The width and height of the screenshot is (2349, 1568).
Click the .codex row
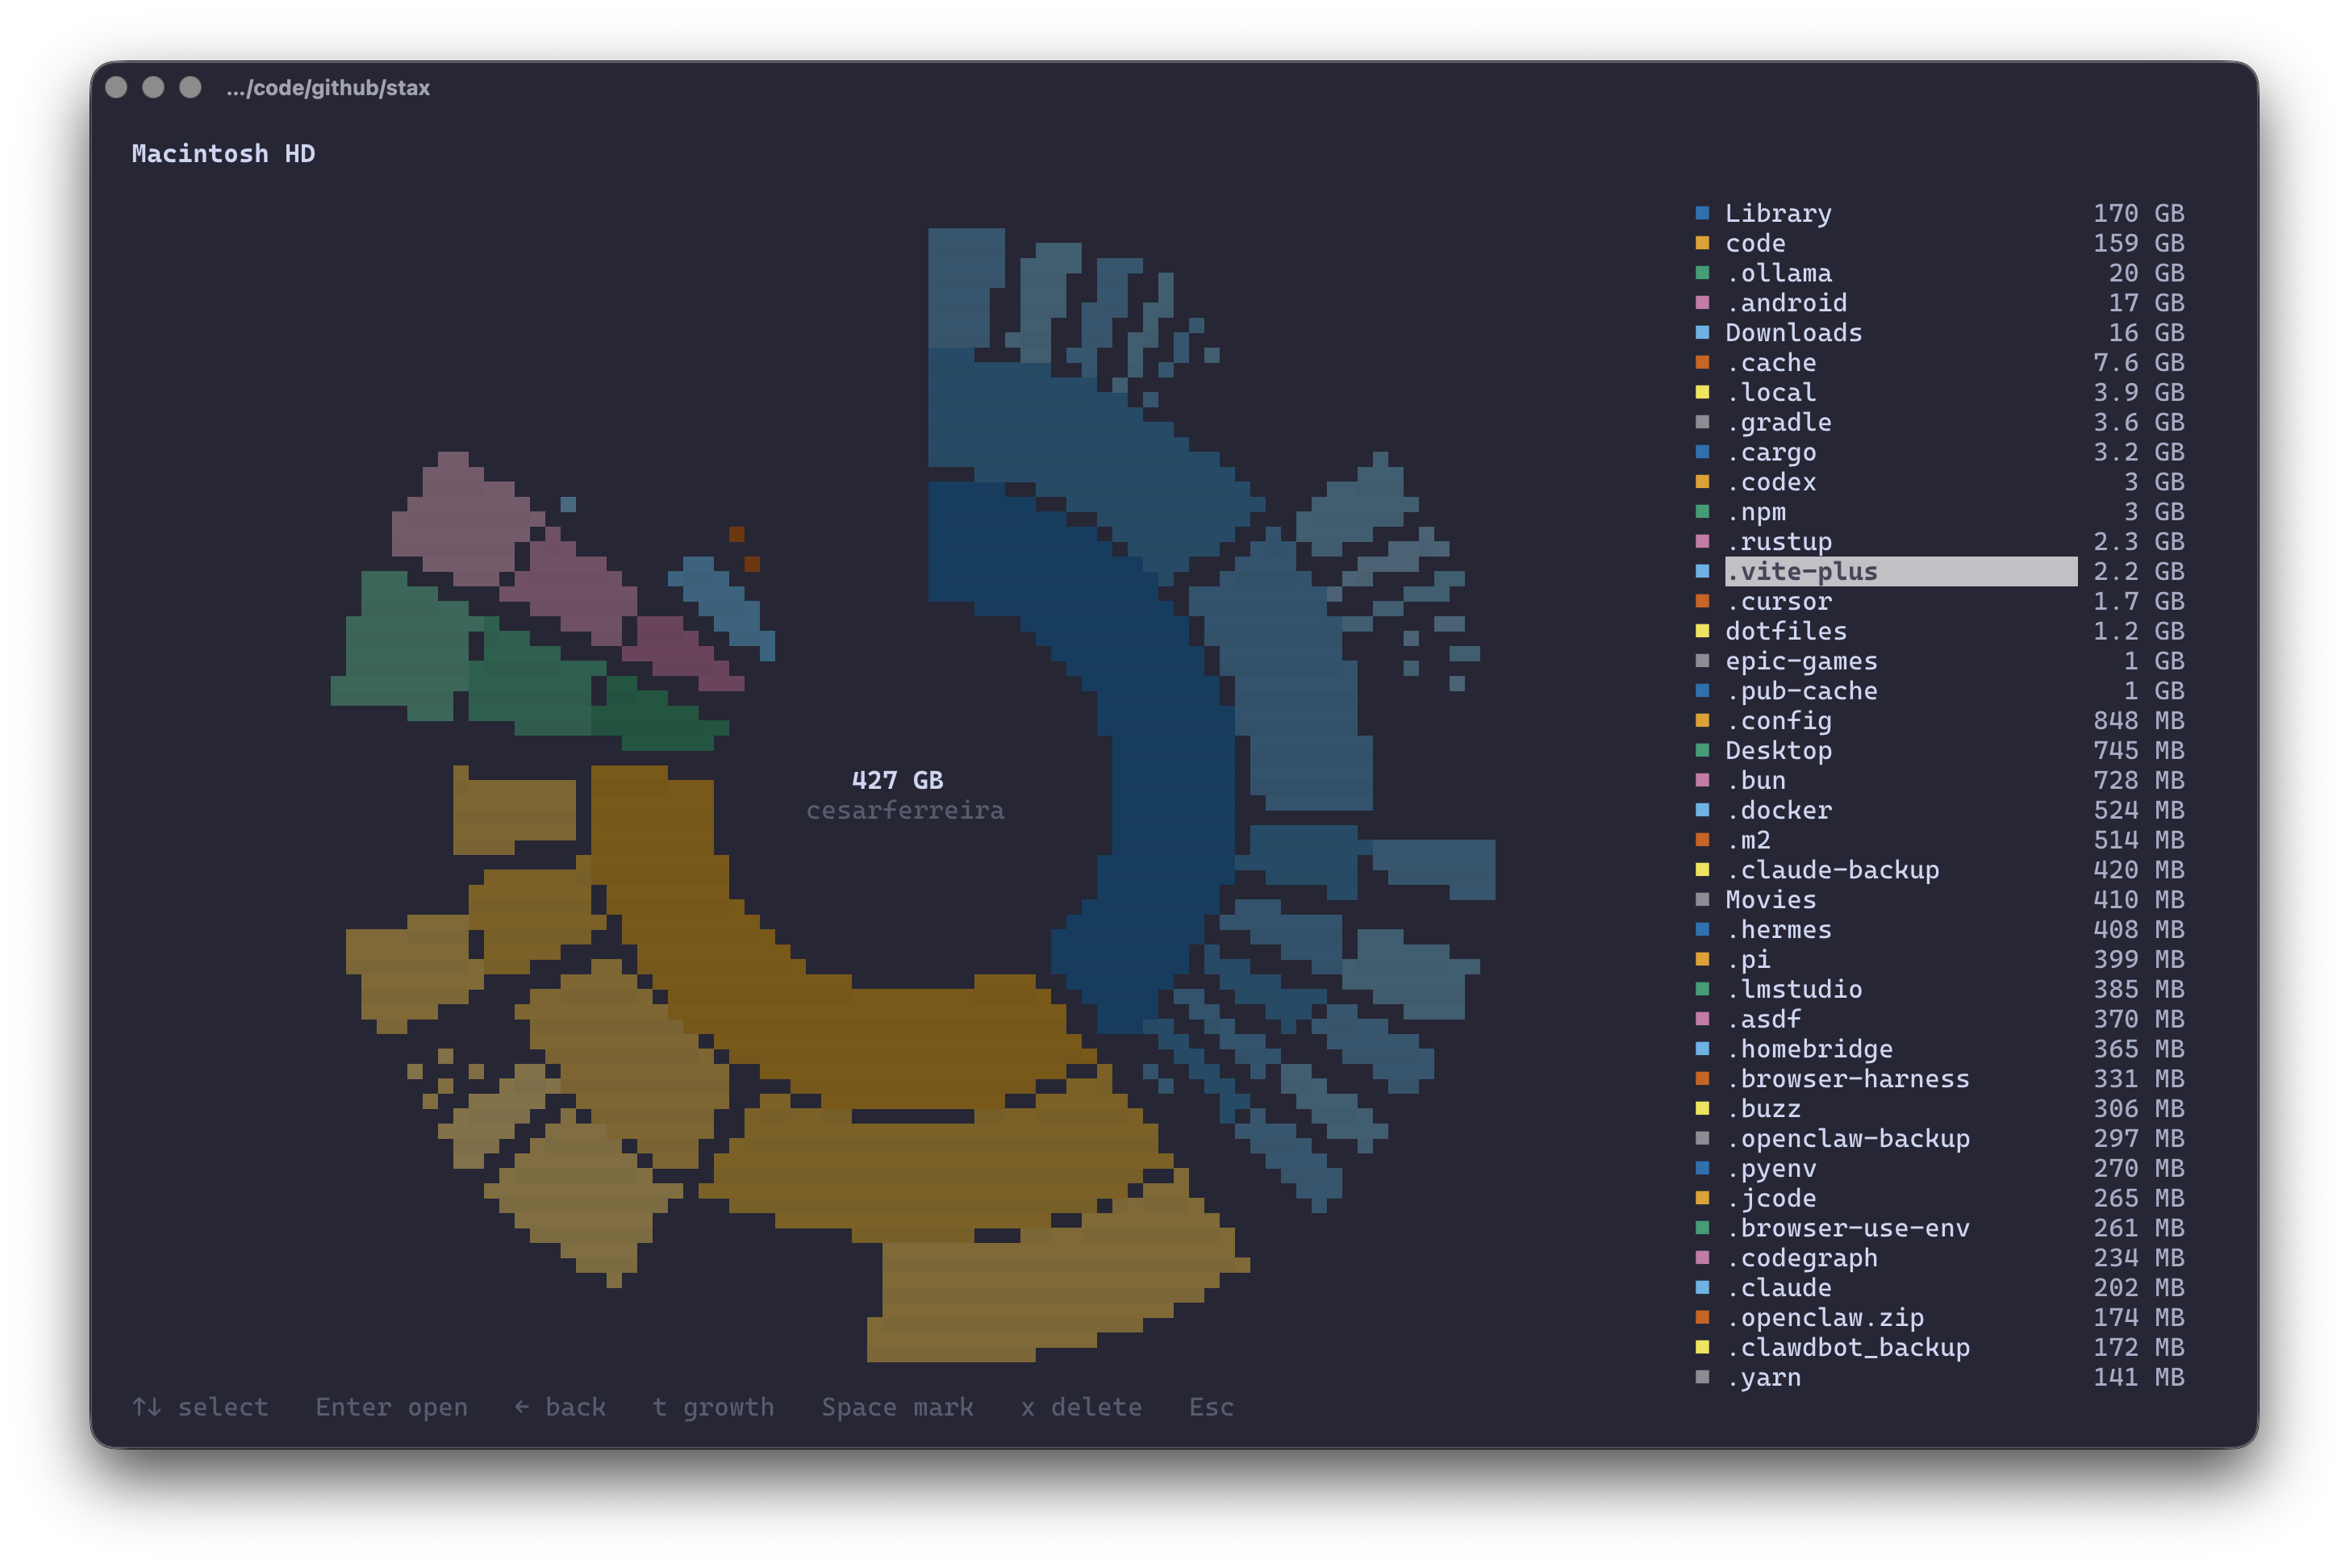point(1939,482)
